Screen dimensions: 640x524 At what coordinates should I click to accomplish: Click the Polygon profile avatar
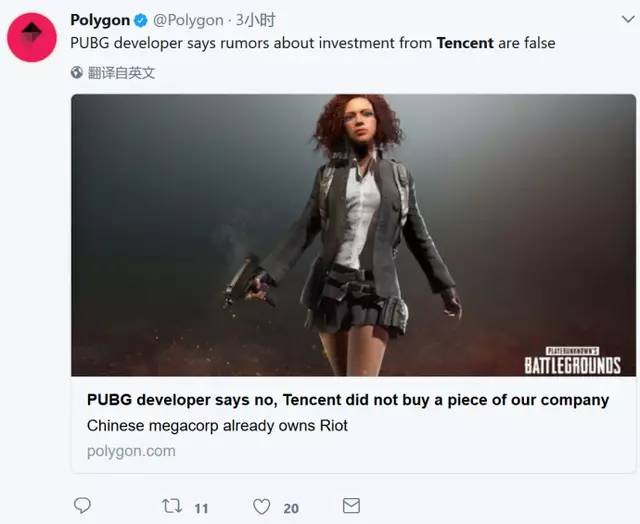32,37
